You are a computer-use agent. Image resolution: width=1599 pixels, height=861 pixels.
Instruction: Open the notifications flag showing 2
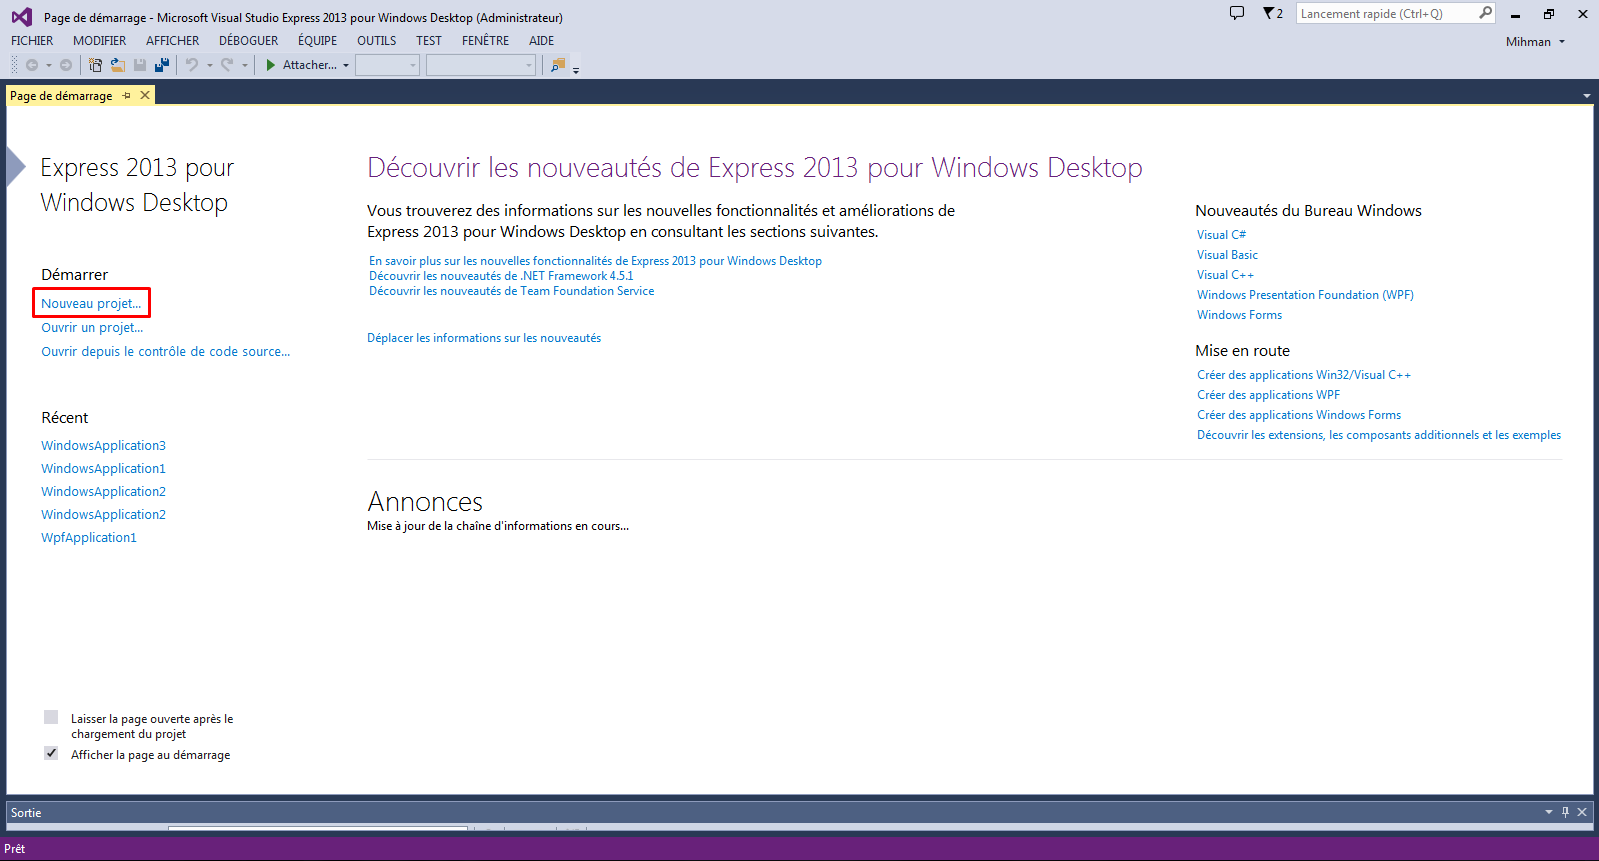(1273, 14)
